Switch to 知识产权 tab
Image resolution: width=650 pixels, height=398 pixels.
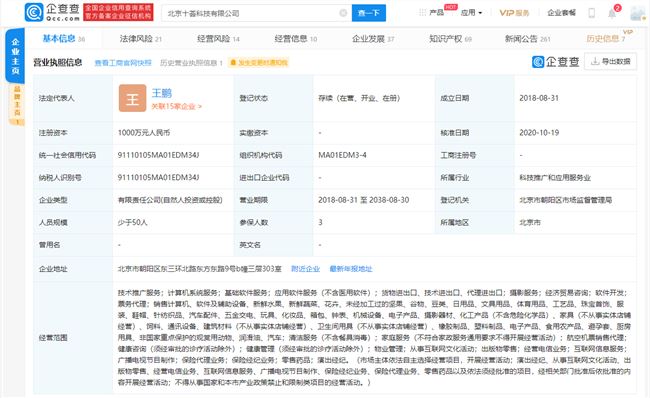point(450,39)
